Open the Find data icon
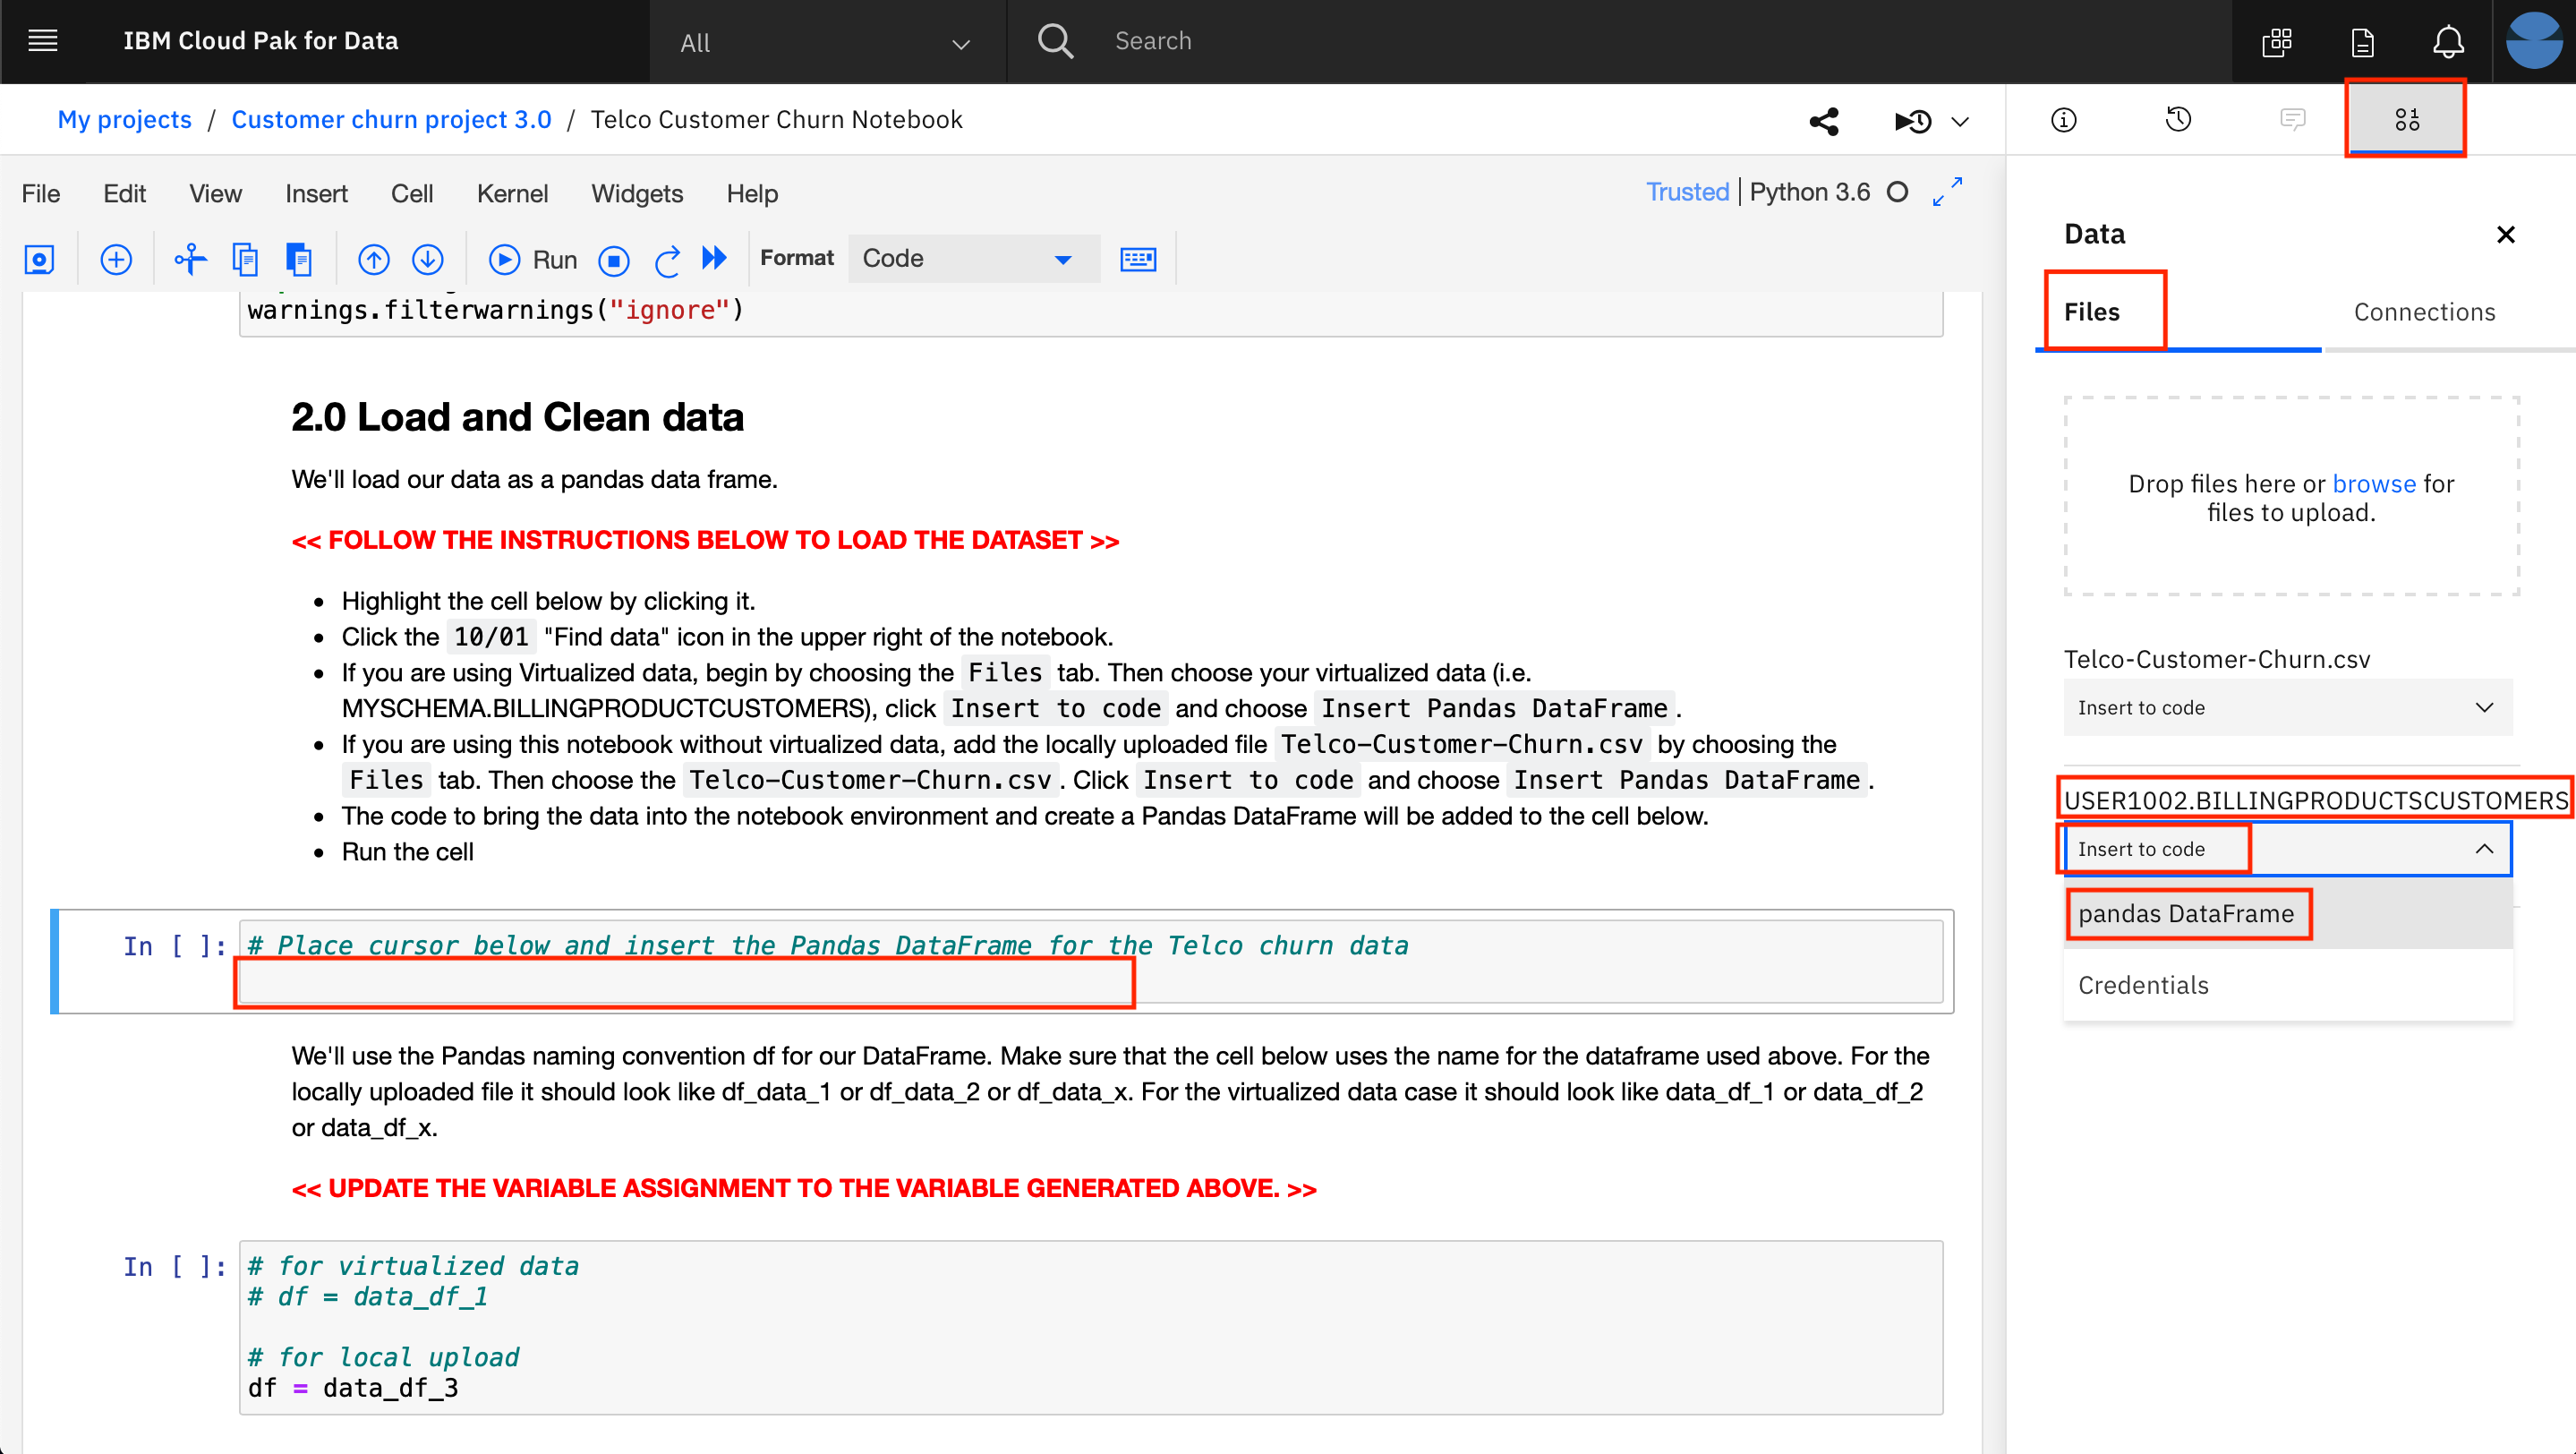The image size is (2576, 1454). (x=2406, y=120)
